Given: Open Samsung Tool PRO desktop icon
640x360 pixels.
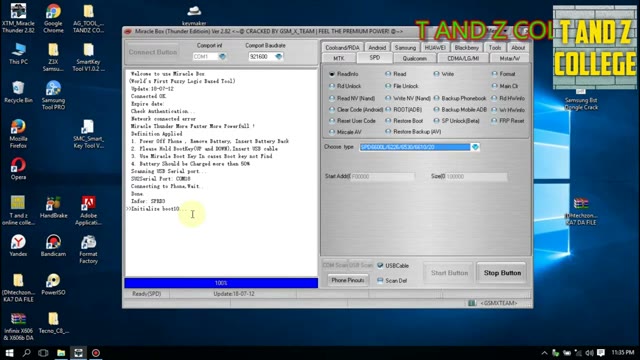Looking at the screenshot, I should click(53, 95).
